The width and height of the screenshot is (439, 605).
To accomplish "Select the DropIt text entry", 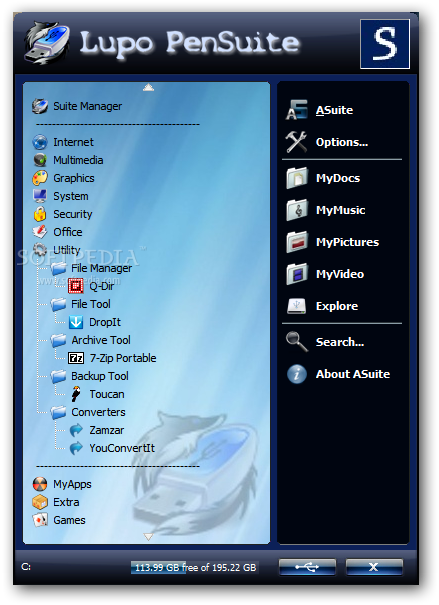I will 105,322.
